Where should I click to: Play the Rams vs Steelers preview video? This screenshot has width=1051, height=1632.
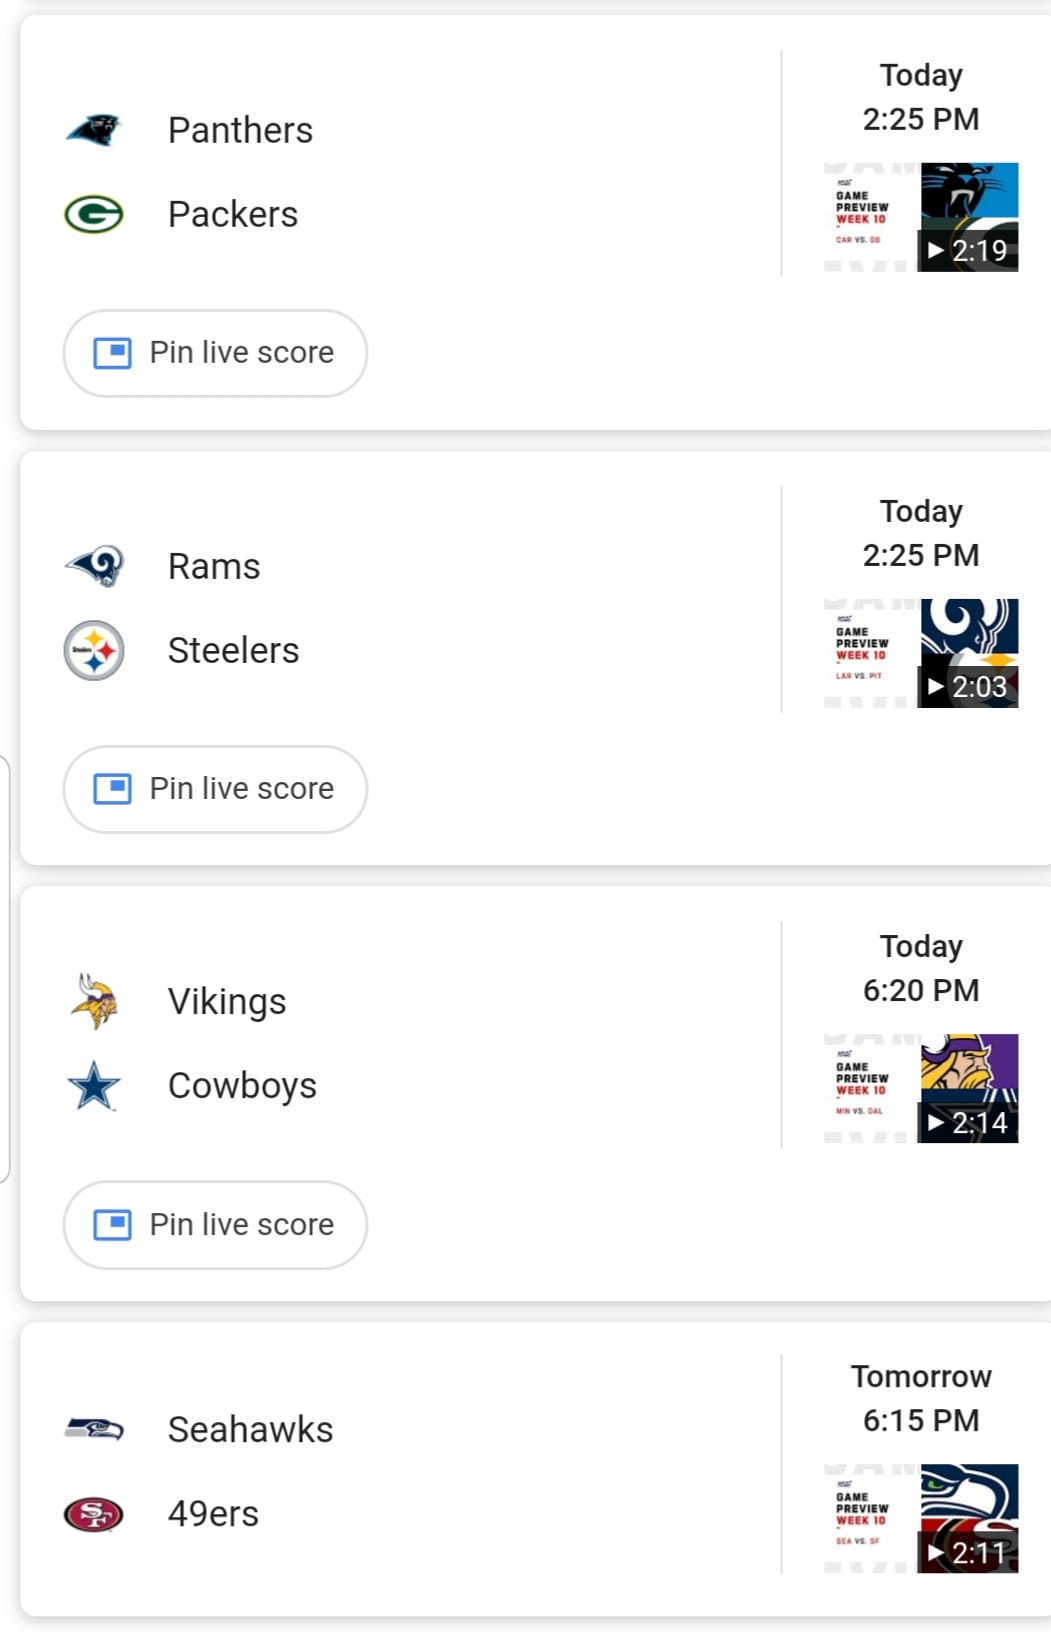click(920, 653)
